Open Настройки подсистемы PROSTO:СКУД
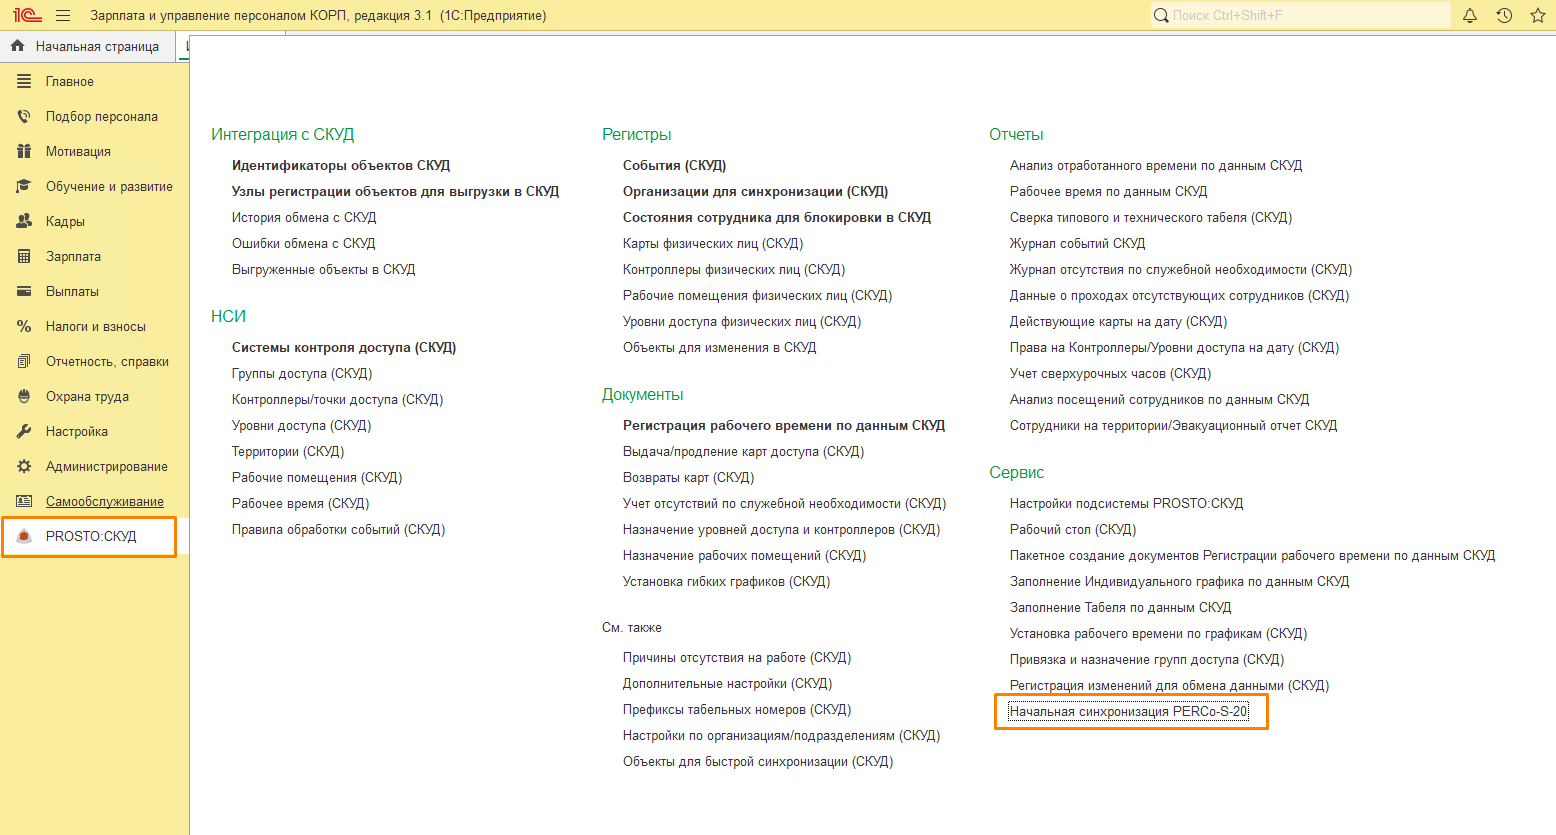1556x835 pixels. (1126, 504)
